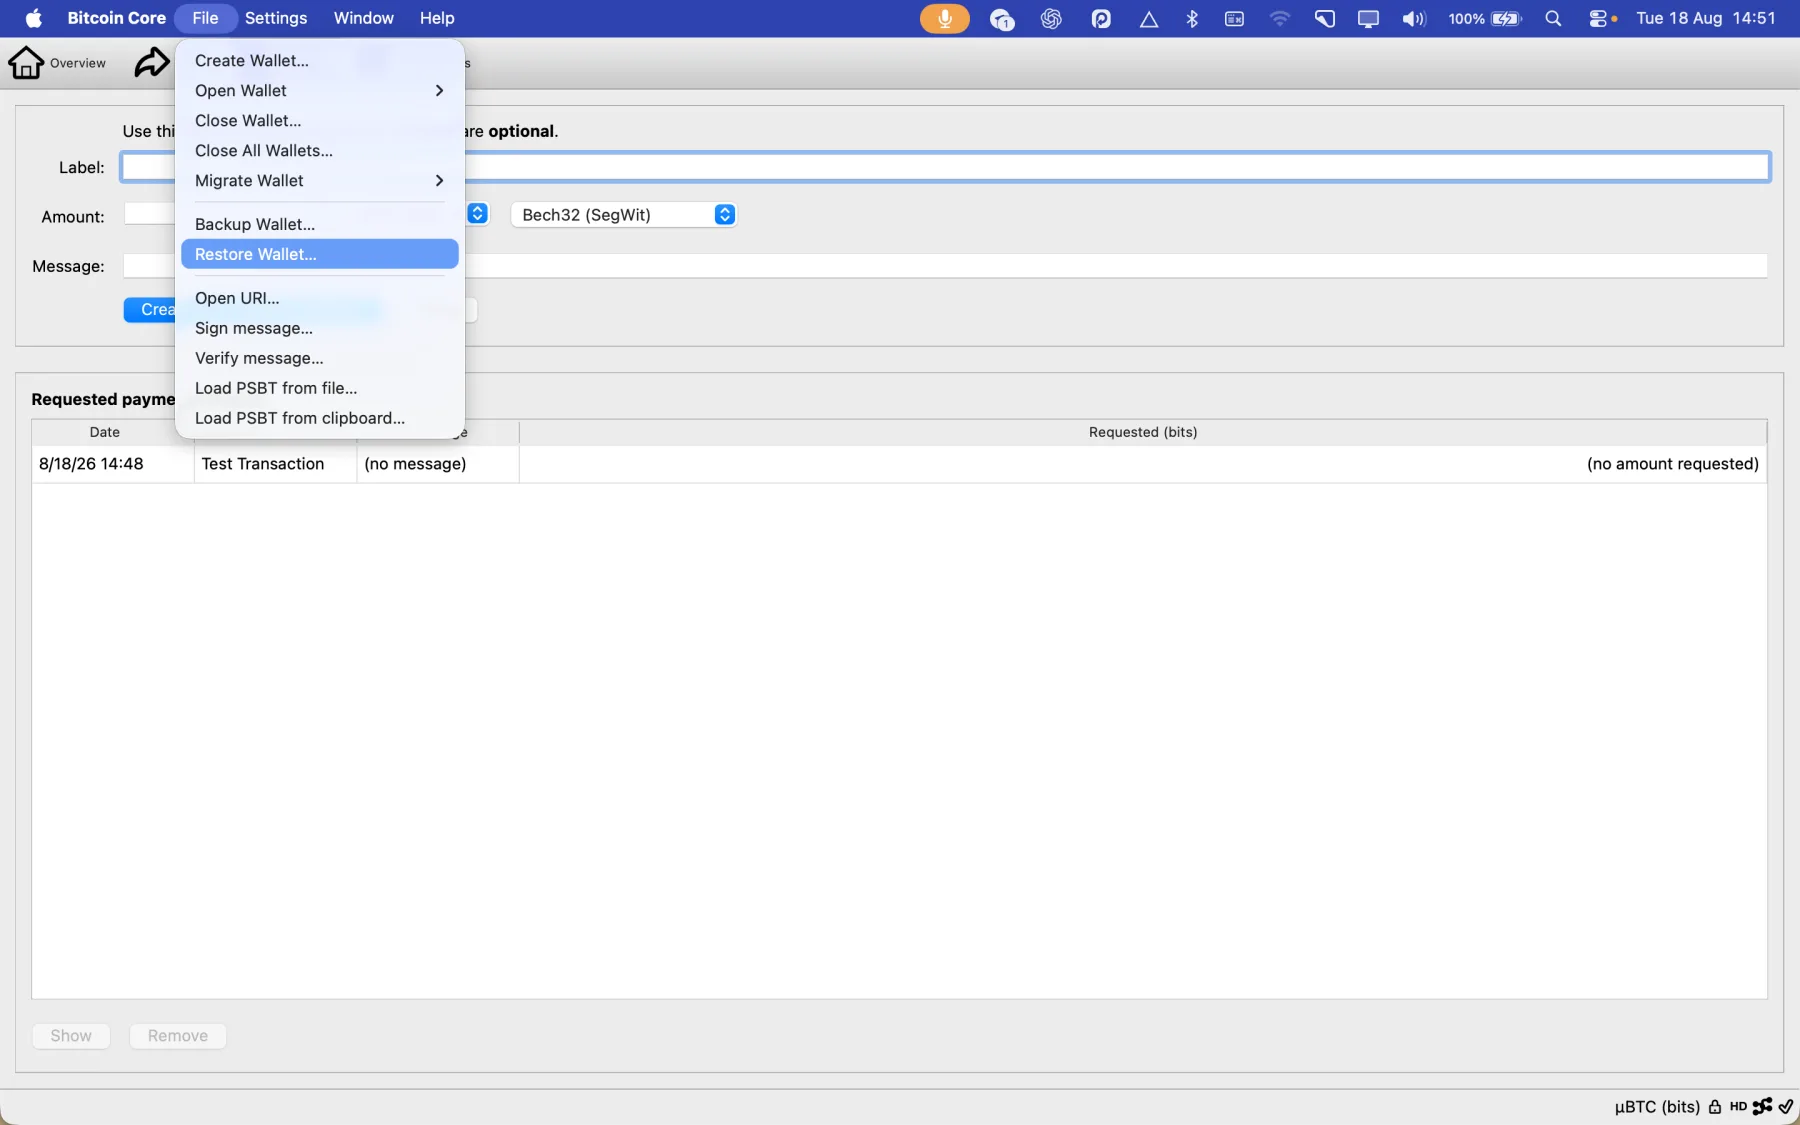This screenshot has width=1800, height=1125.
Task: Click into the Message input field
Action: [945, 266]
